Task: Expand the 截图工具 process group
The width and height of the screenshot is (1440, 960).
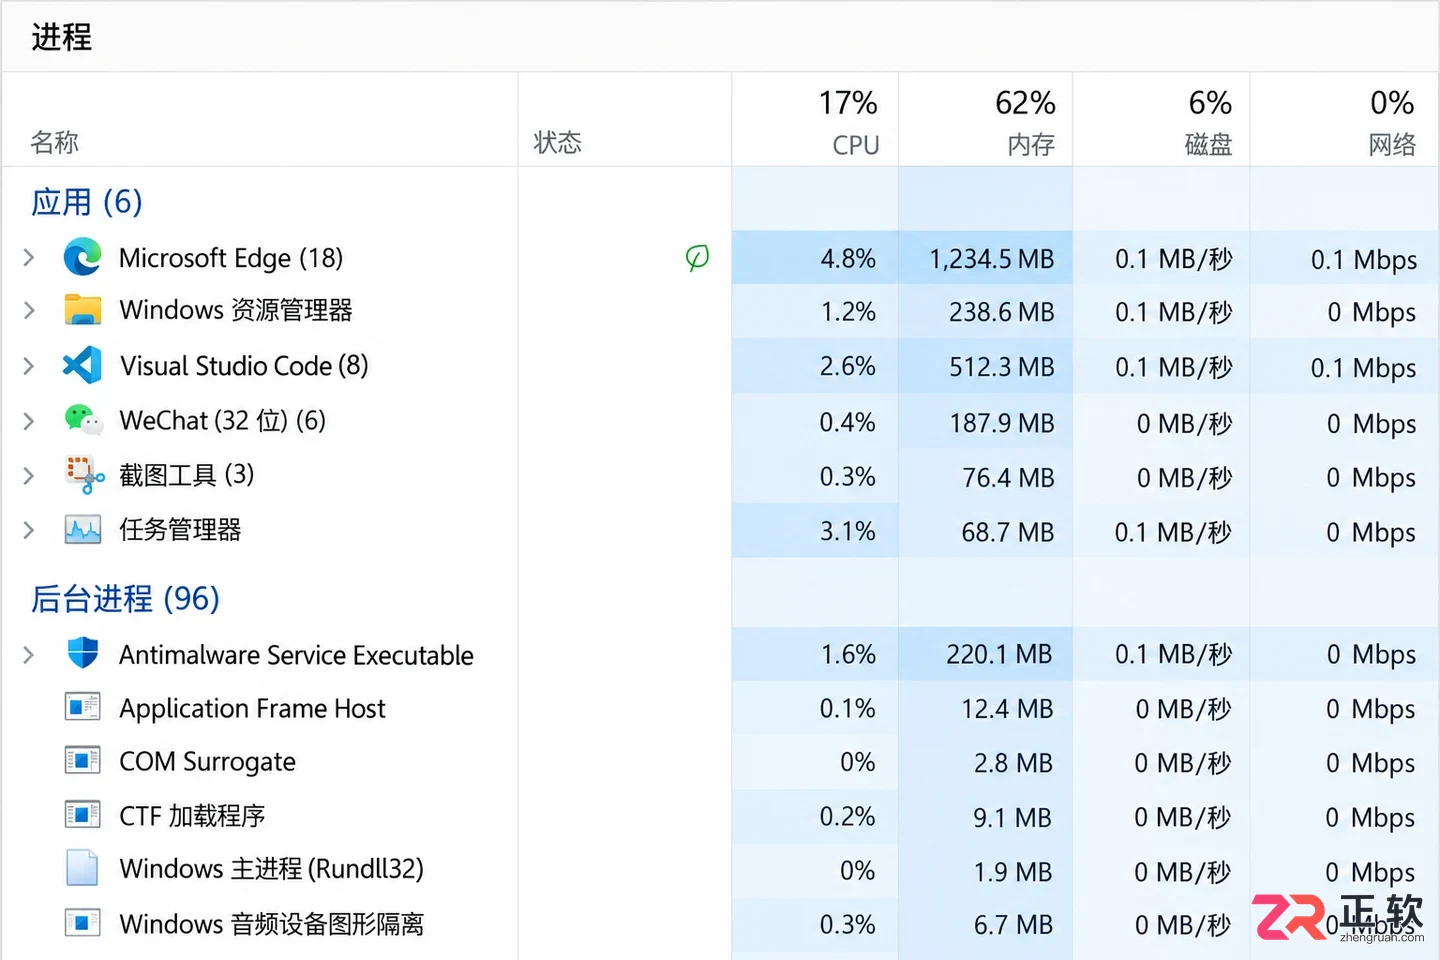Action: 29,476
